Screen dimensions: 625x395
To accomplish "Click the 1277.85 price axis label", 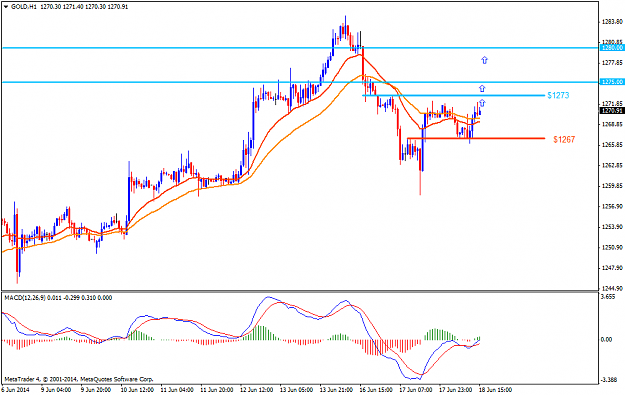I will [x=612, y=63].
